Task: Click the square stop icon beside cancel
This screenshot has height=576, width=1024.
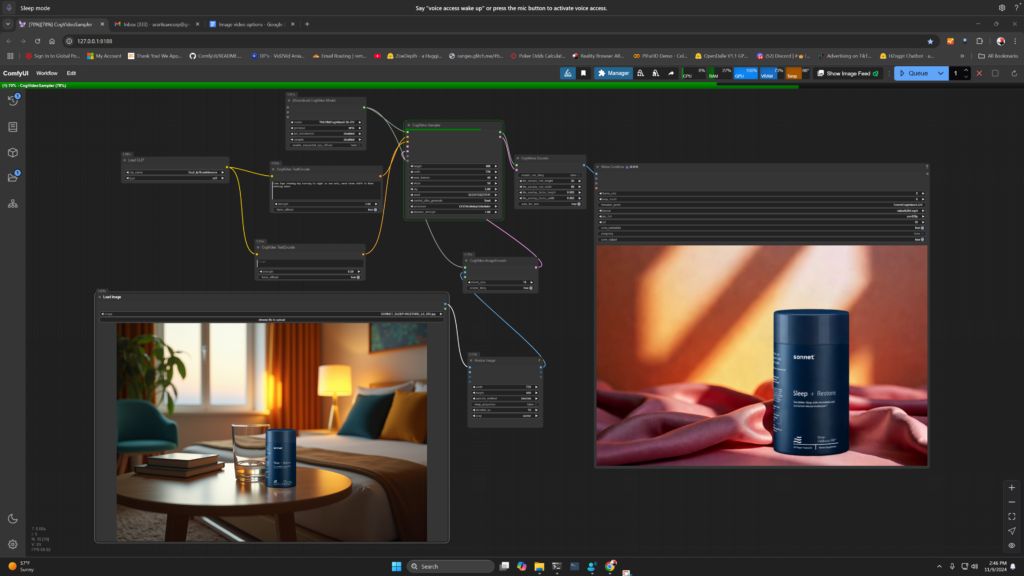Action: [x=995, y=73]
